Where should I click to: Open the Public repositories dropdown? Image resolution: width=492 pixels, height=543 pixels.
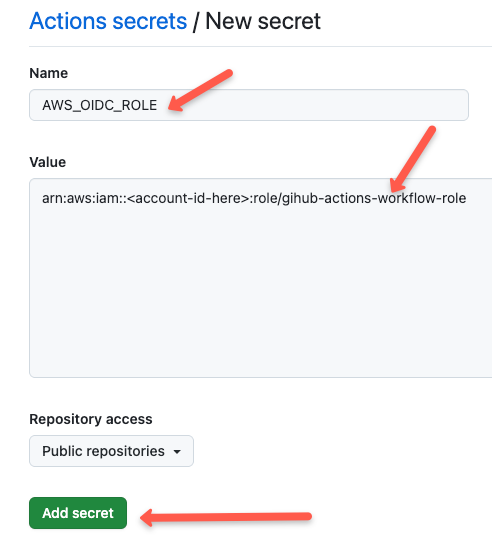tap(111, 451)
